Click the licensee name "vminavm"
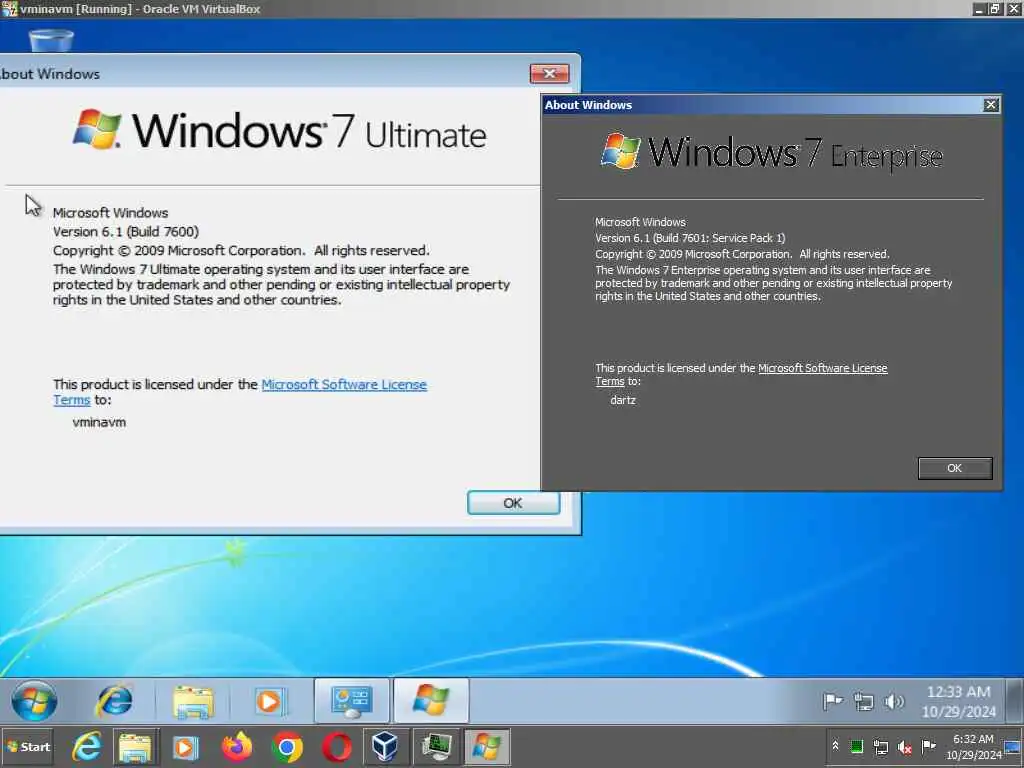This screenshot has height=768, width=1024. tap(99, 422)
